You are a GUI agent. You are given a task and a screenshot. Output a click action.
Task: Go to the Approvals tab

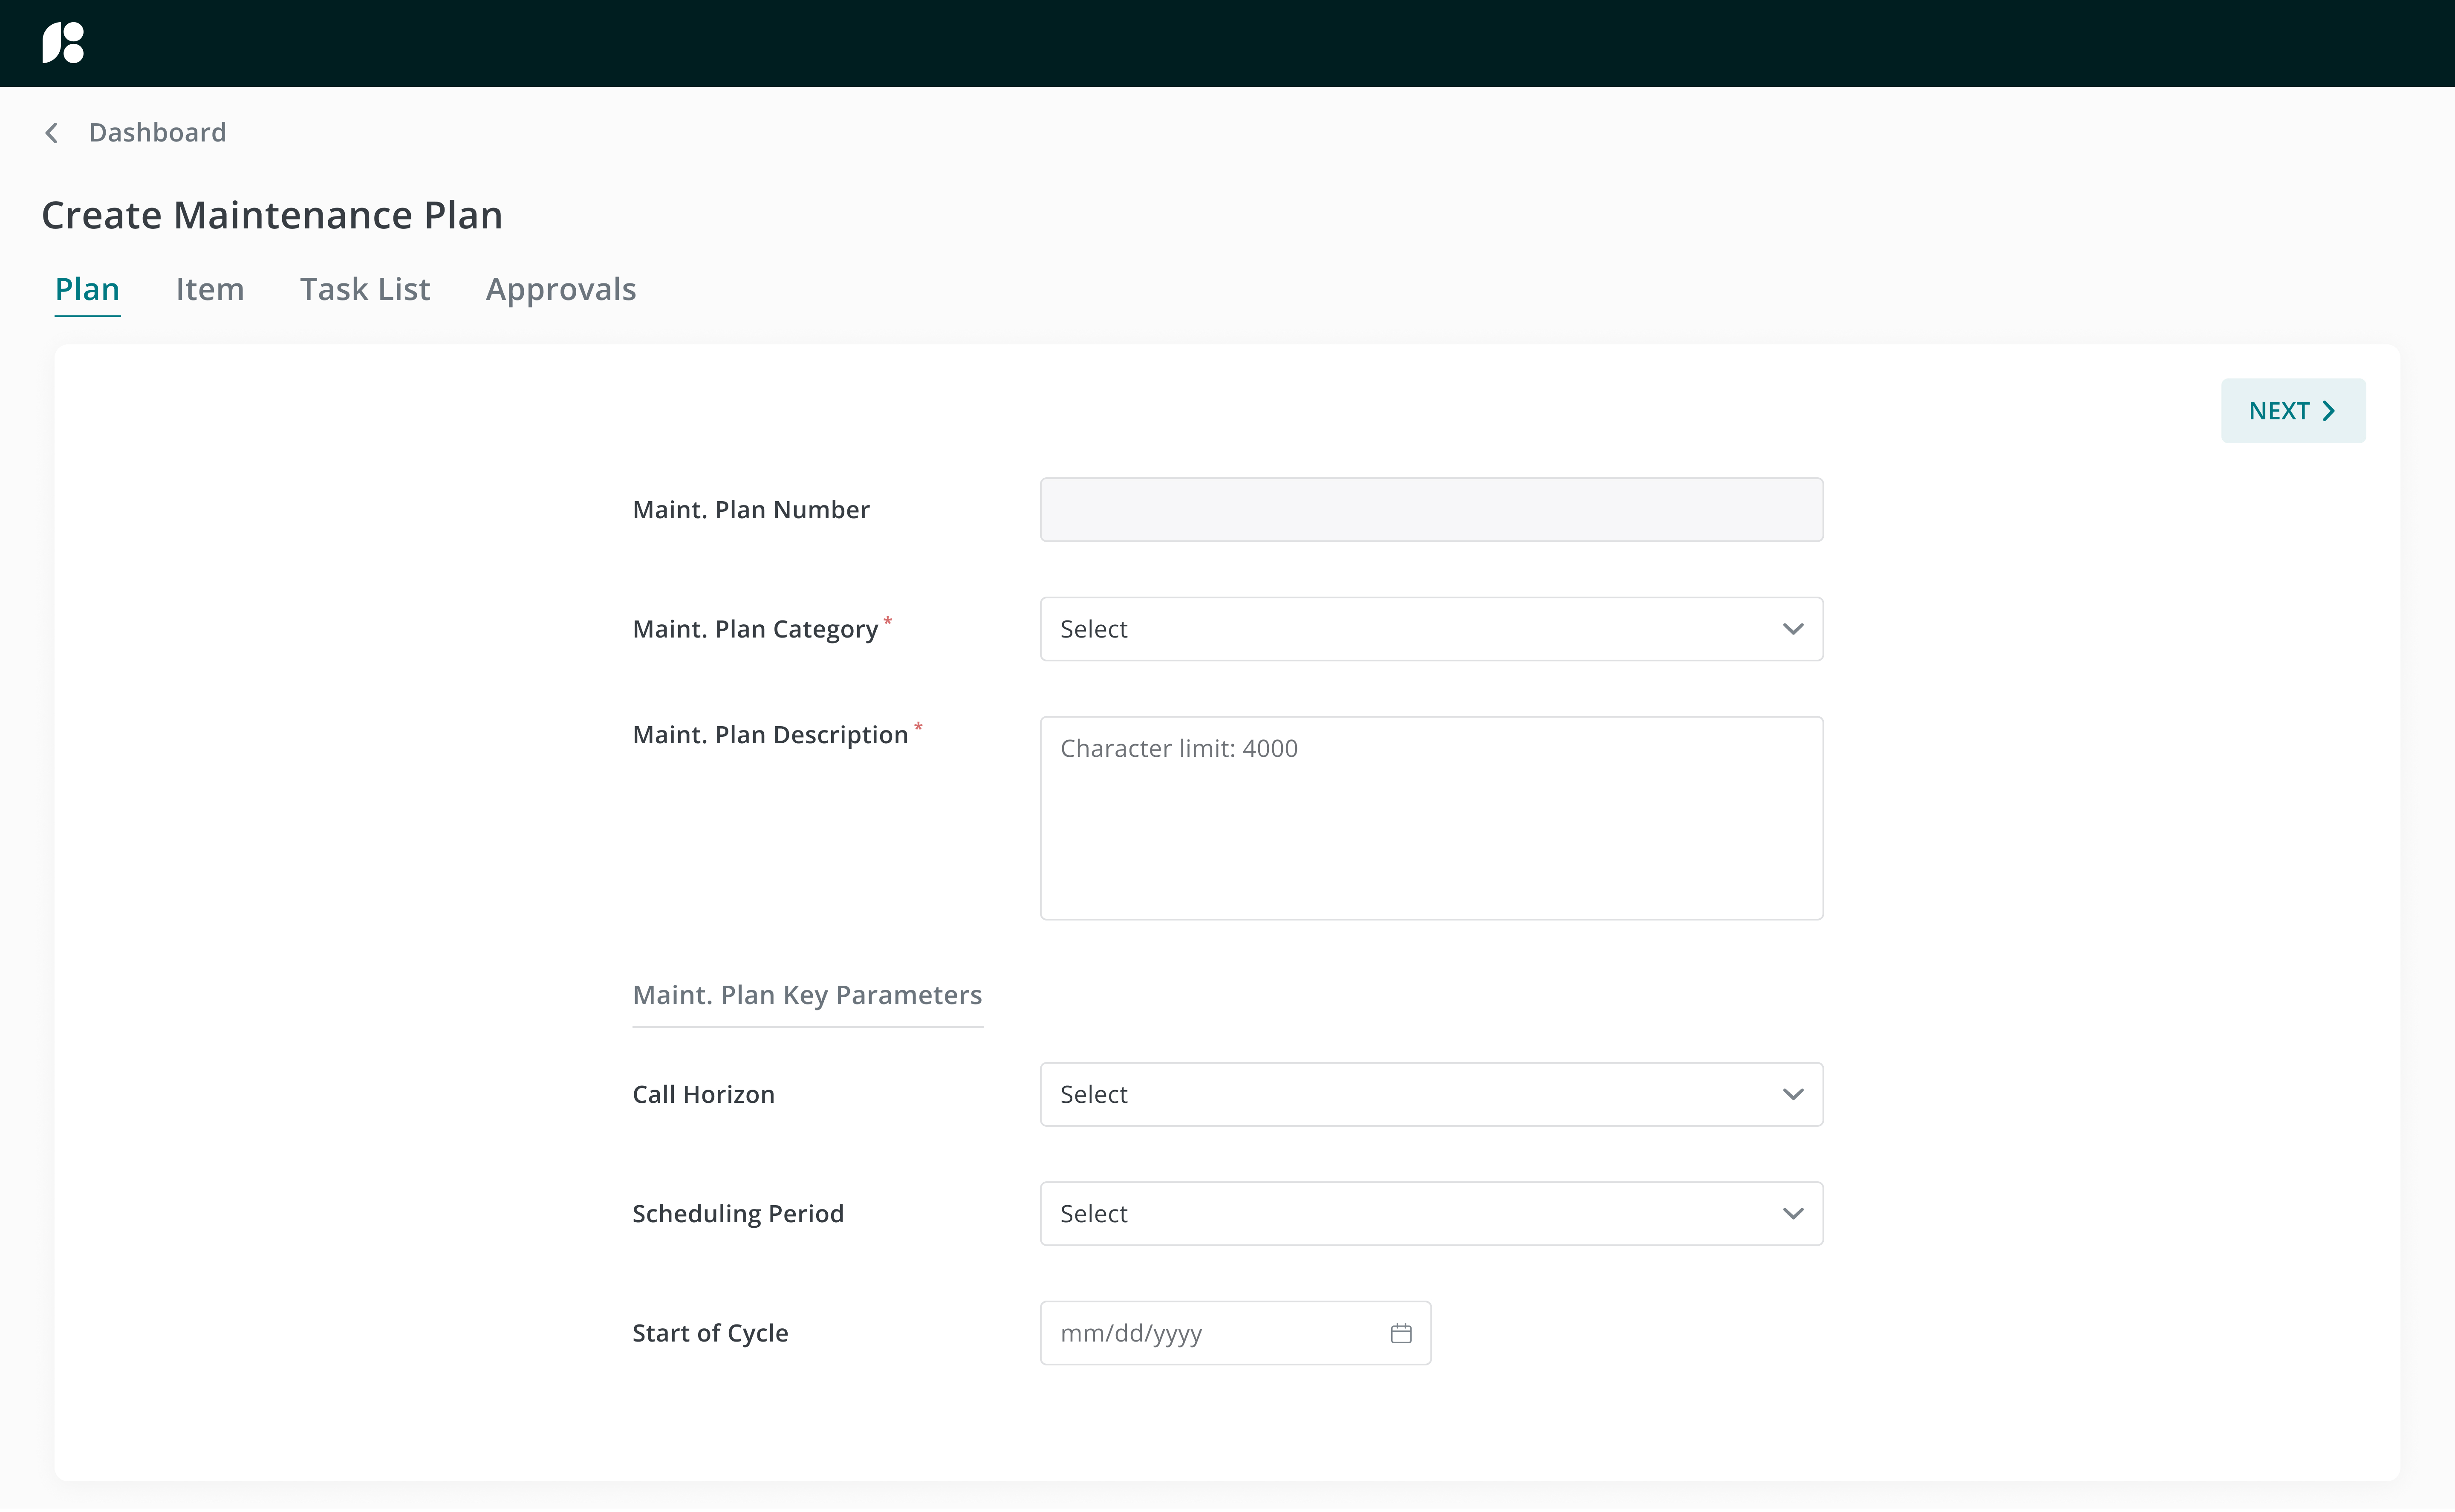560,289
